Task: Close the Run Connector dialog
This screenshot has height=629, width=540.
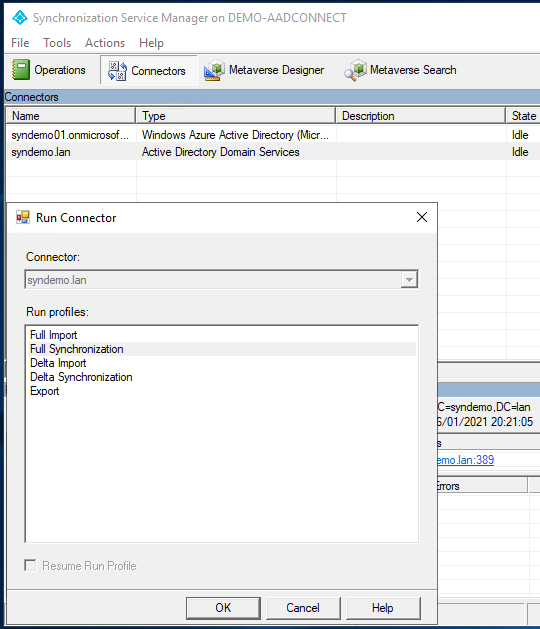Action: pyautogui.click(x=422, y=217)
